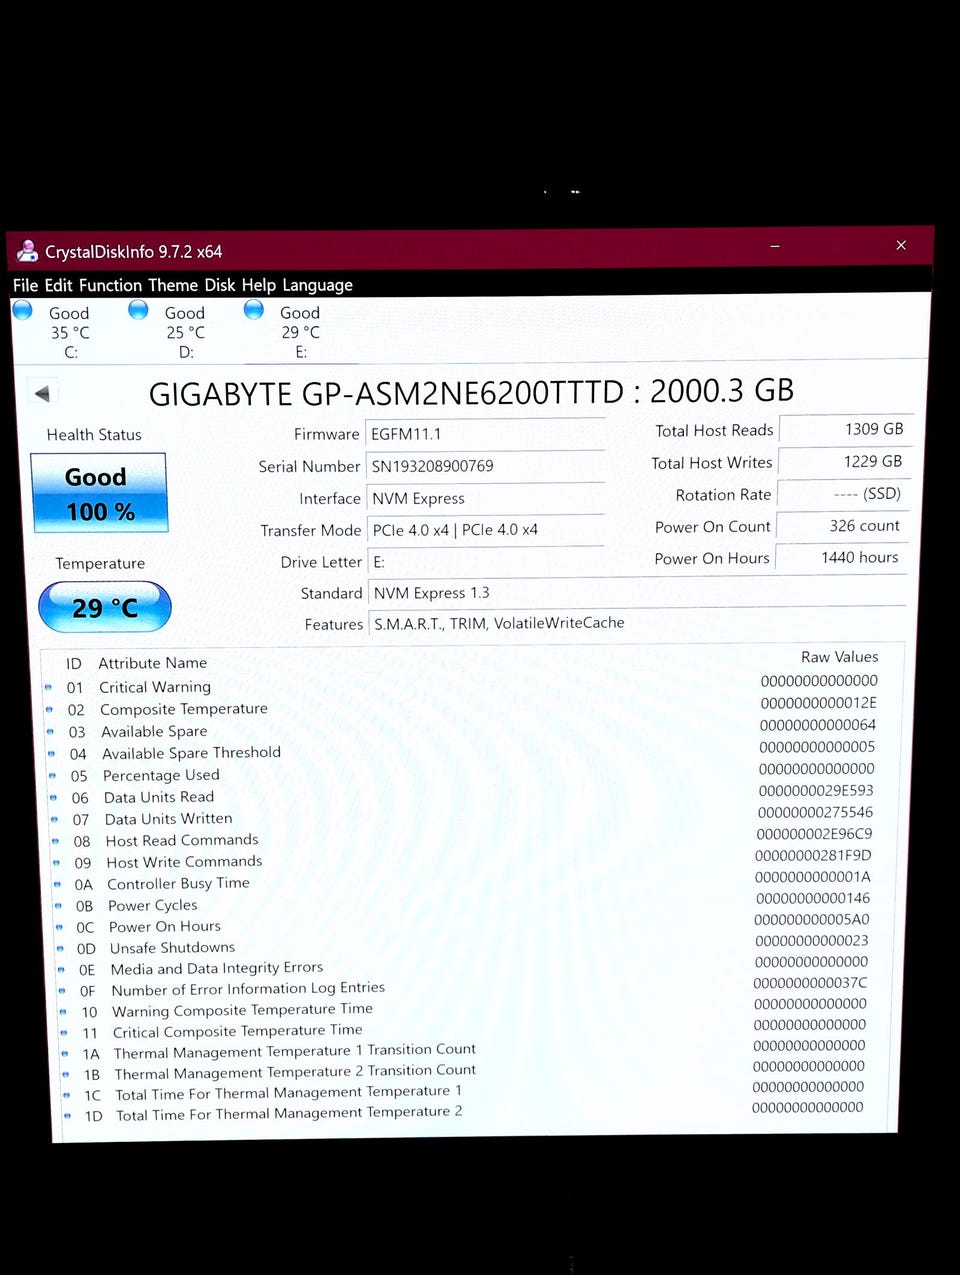The image size is (960, 1275).
Task: Click the Transfer Mode field
Action: (486, 530)
